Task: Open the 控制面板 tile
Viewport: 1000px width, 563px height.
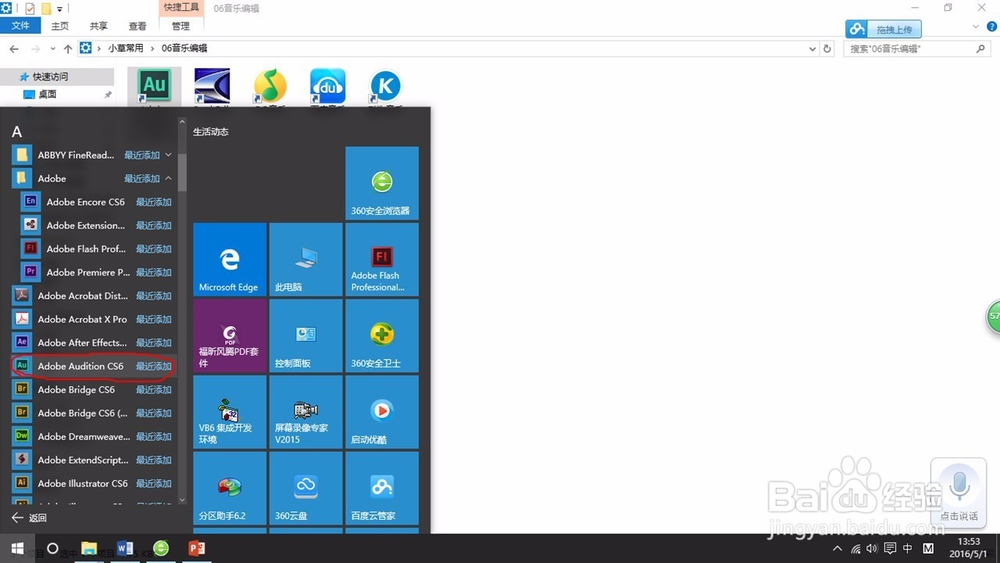Action: pos(305,335)
